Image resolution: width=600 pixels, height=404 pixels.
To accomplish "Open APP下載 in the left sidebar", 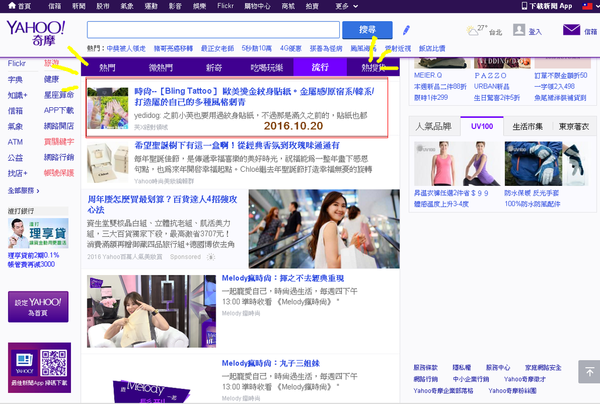I will pyautogui.click(x=59, y=111).
